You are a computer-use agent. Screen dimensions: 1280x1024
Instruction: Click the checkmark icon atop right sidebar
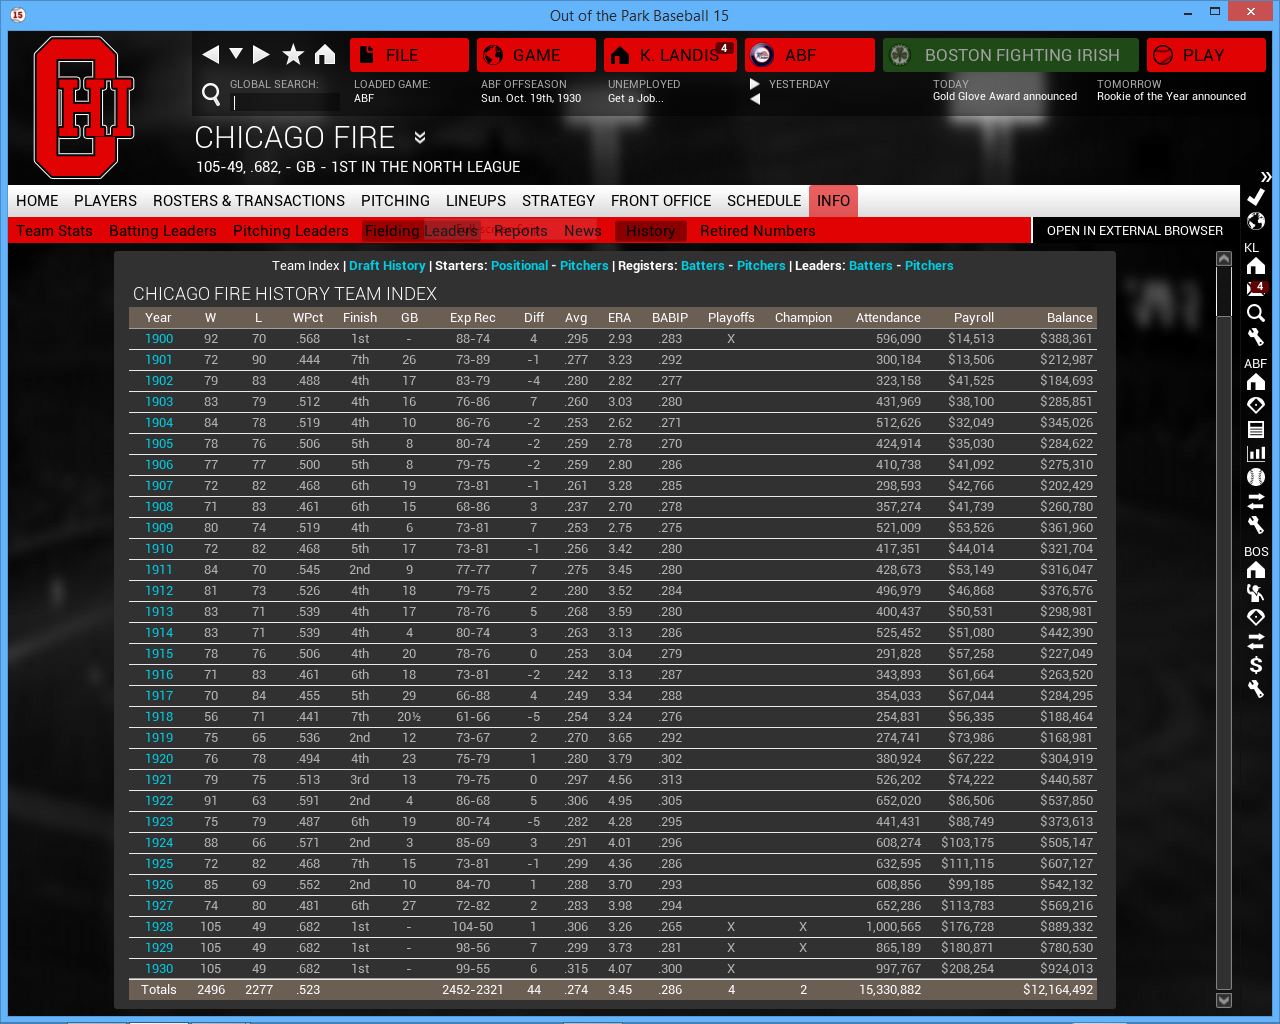1256,197
